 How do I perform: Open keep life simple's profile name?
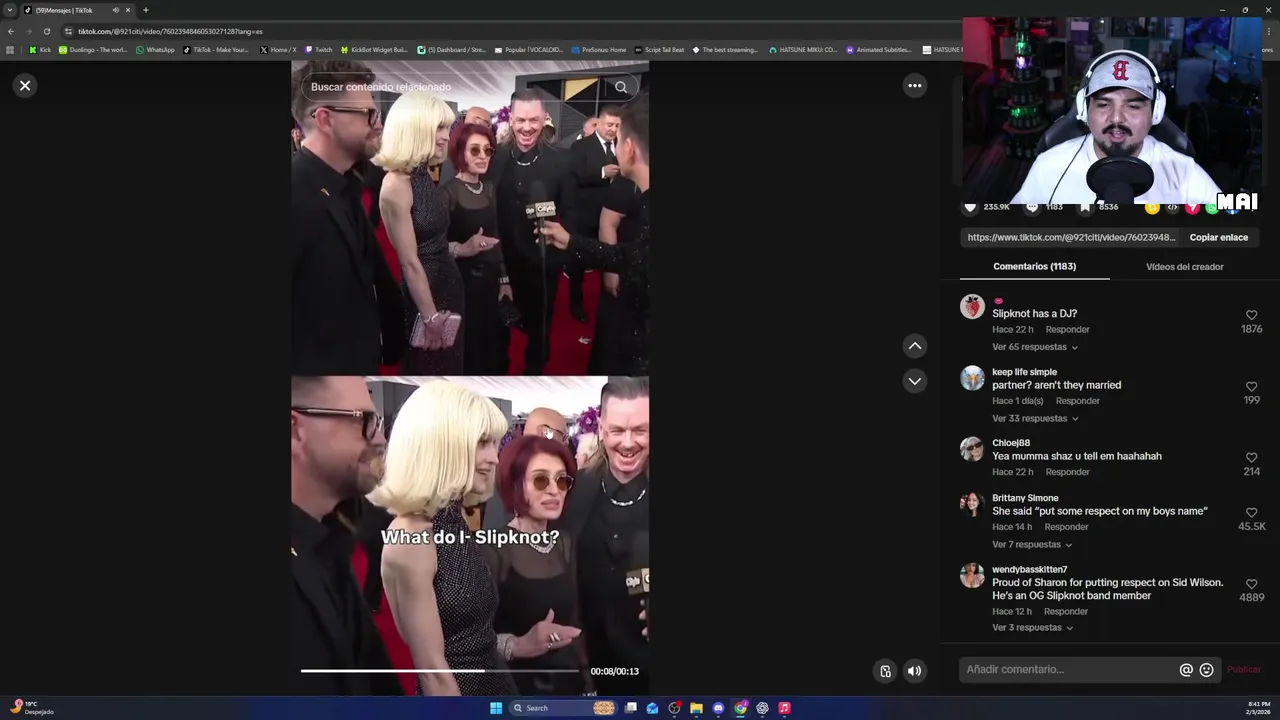pos(1024,372)
